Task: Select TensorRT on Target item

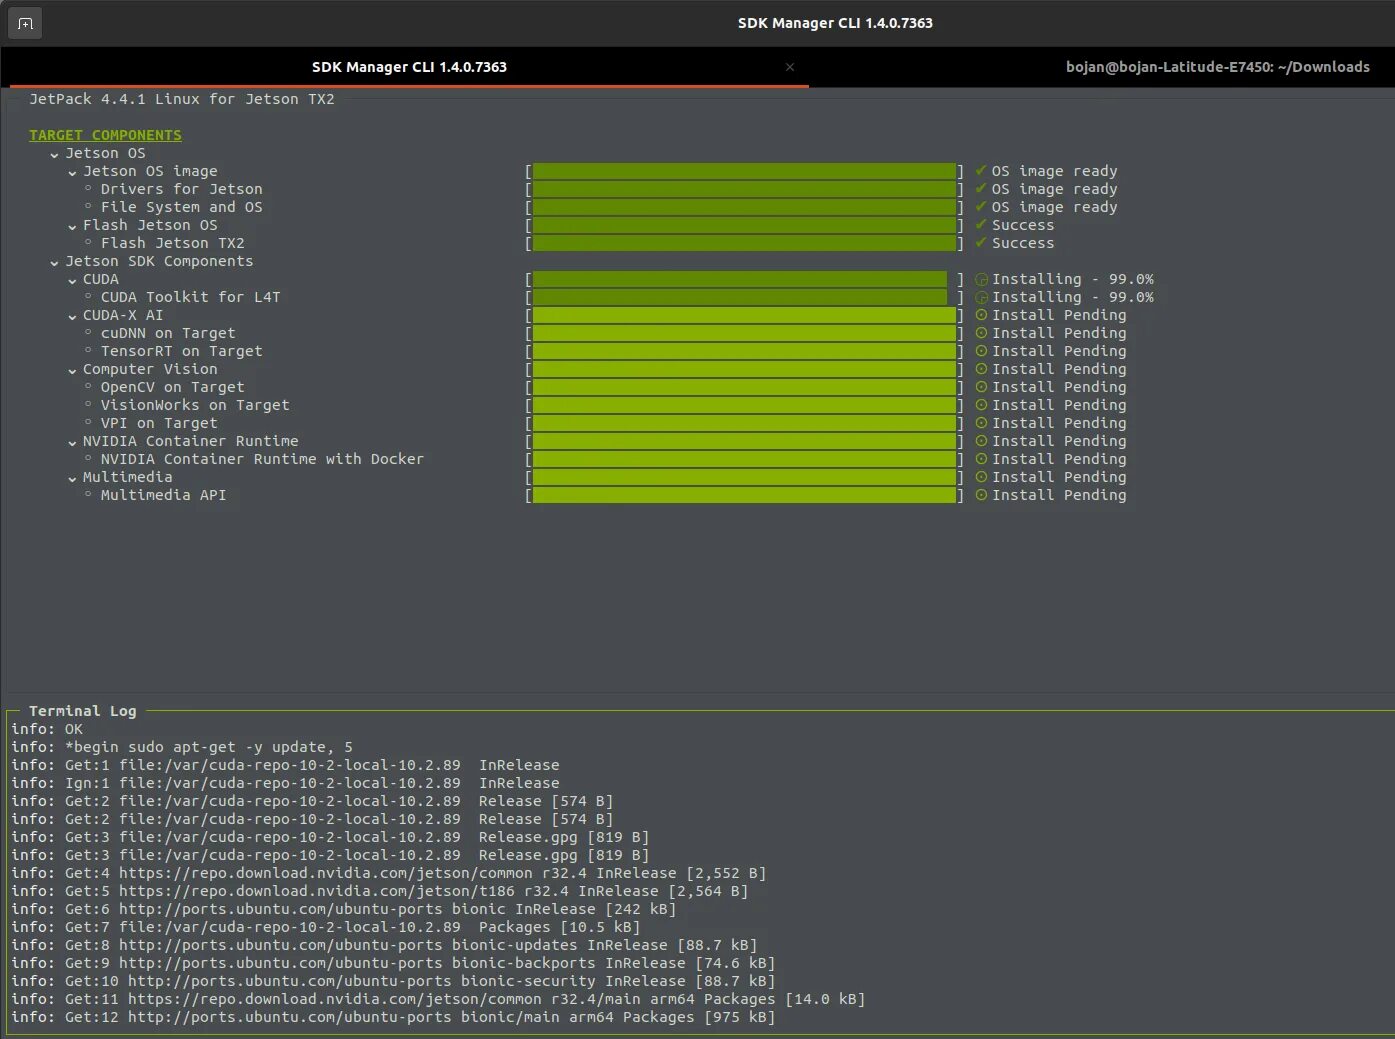Action: click(x=181, y=351)
